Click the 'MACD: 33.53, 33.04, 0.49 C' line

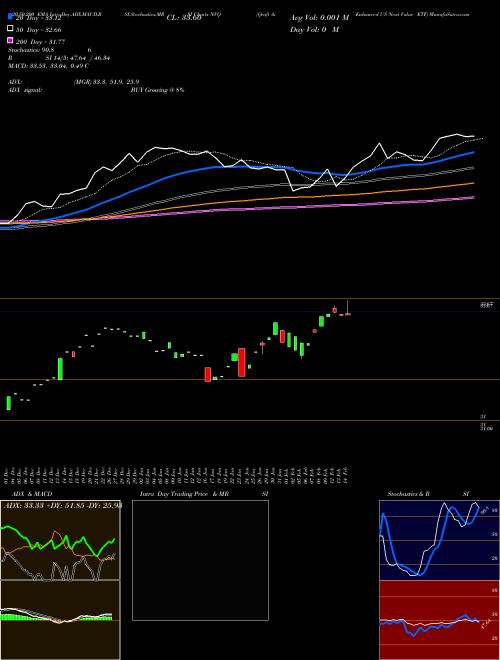point(48,66)
